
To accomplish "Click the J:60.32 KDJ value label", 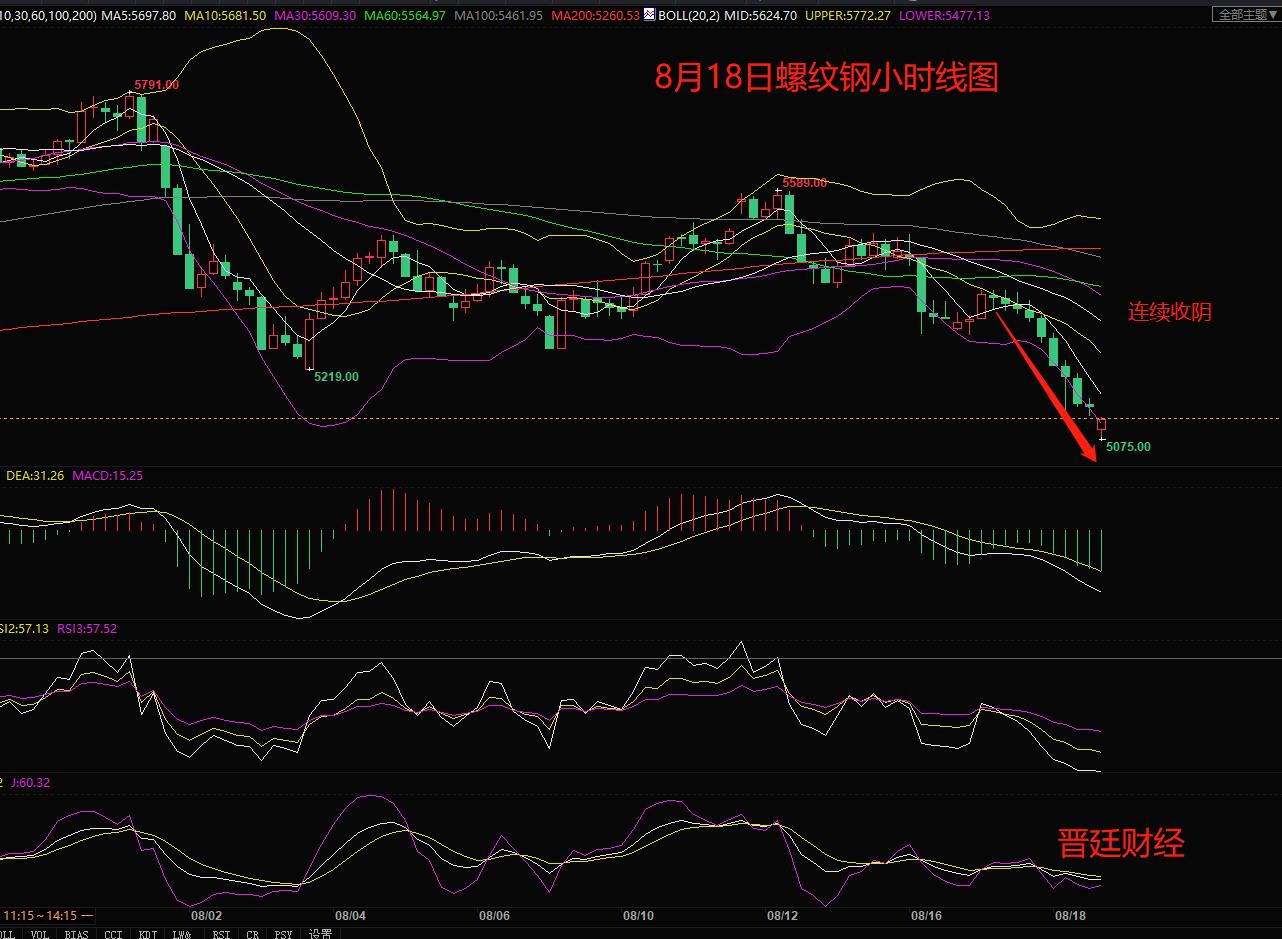I will coord(30,783).
